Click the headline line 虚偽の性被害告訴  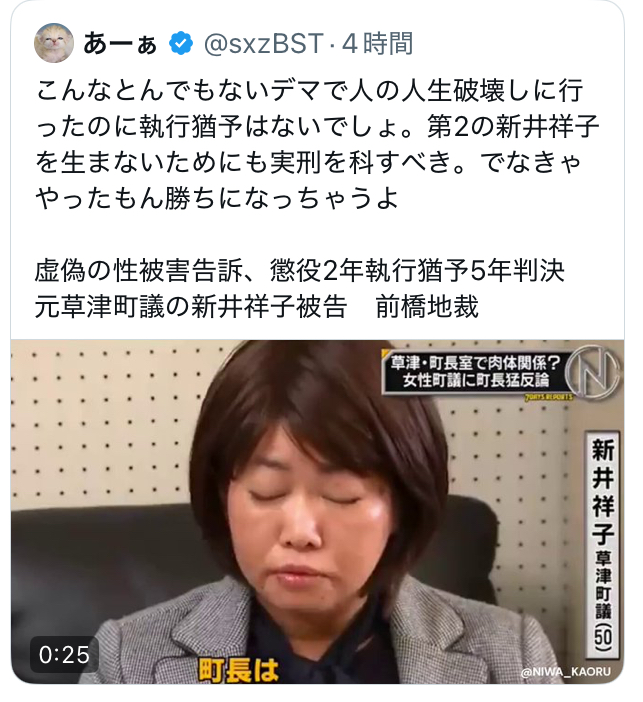[299, 271]
